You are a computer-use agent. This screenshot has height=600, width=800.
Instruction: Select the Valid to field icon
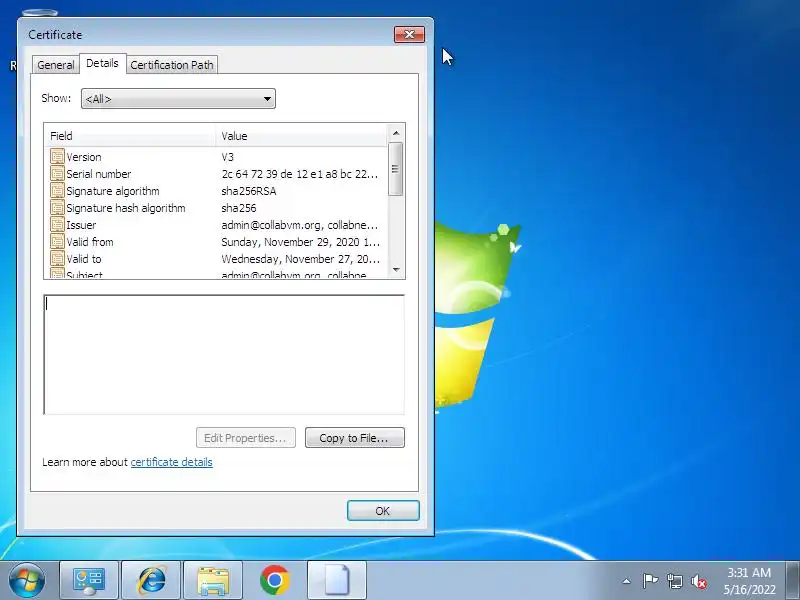click(58, 259)
